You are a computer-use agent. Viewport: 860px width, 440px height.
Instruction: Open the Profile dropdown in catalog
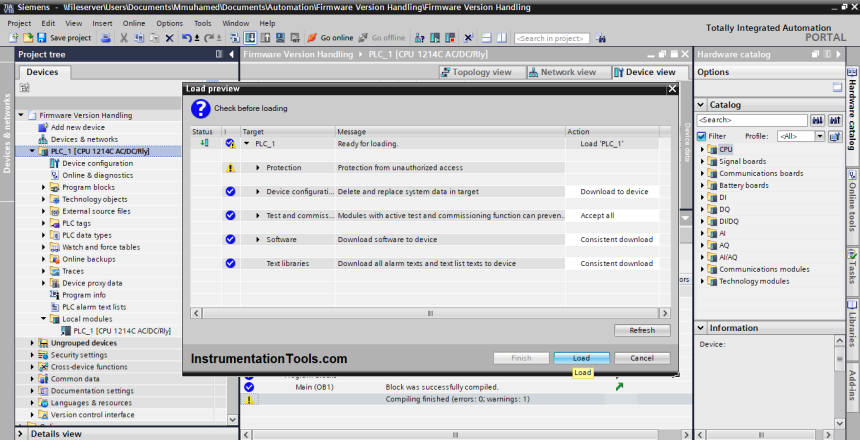pyautogui.click(x=819, y=136)
